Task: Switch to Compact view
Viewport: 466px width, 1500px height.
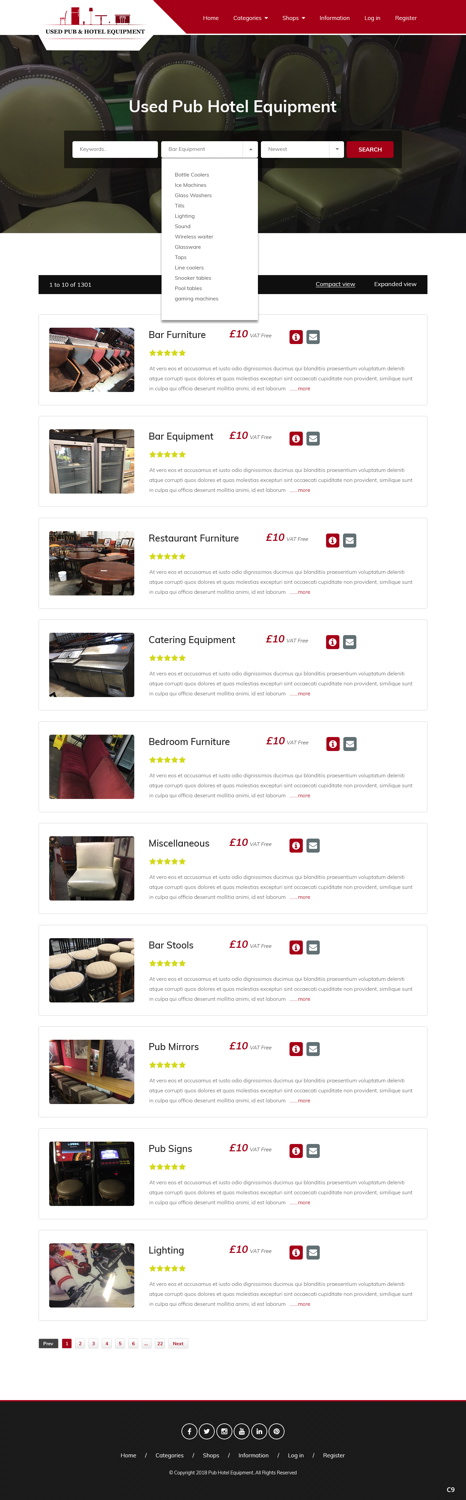Action: [335, 284]
